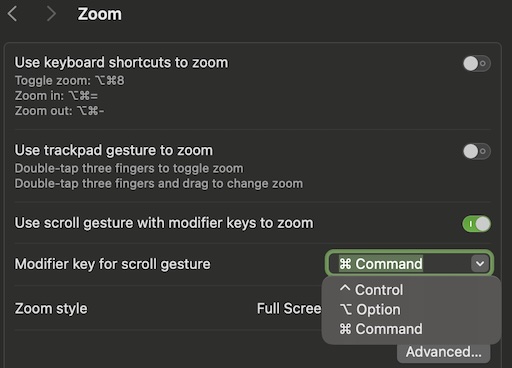Open the Zoom style Full Screen dropdown

[x=289, y=308]
